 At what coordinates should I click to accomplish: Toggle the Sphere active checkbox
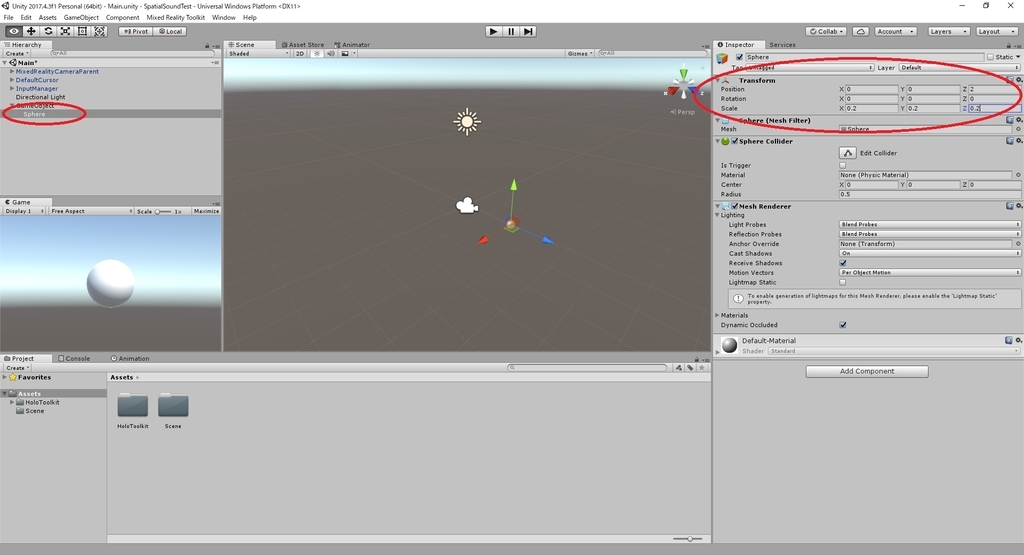coord(739,57)
